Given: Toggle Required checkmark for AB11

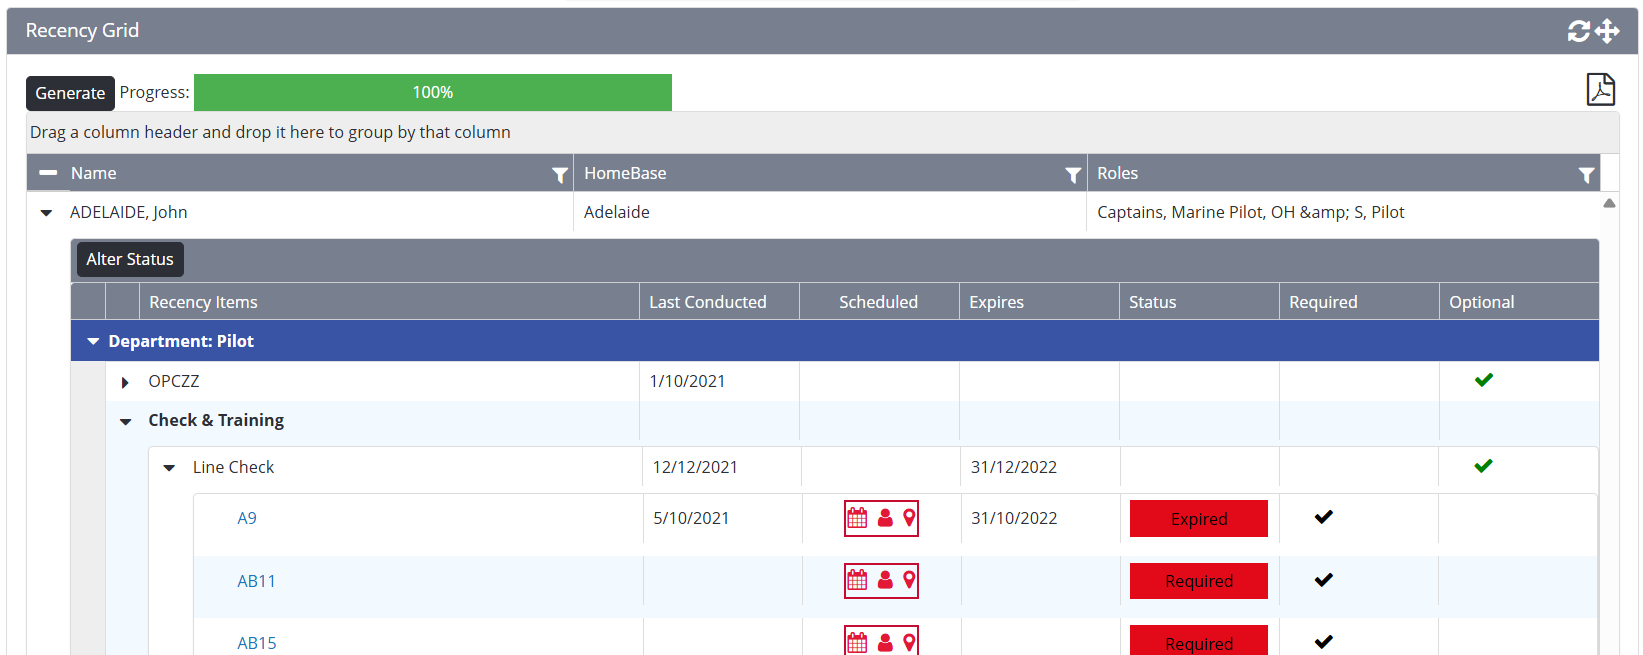Looking at the screenshot, I should [1323, 580].
